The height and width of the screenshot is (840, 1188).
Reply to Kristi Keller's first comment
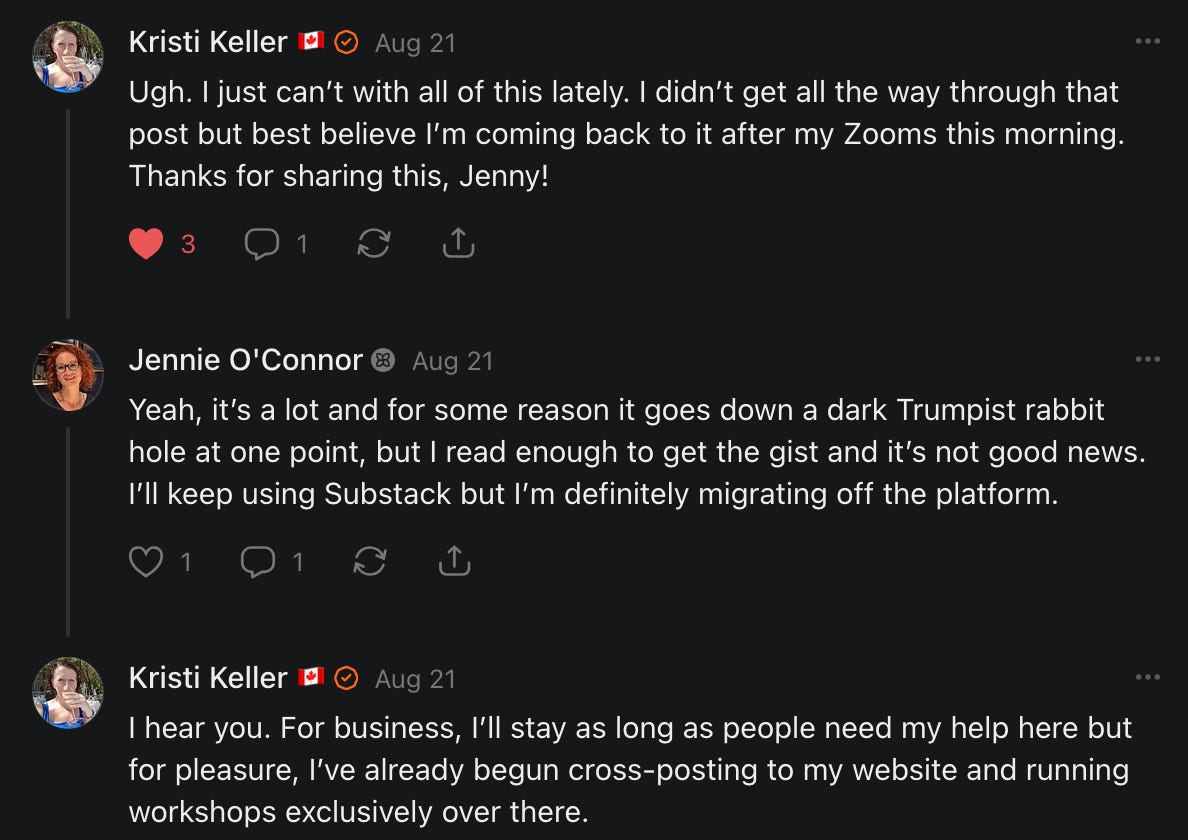click(x=262, y=244)
